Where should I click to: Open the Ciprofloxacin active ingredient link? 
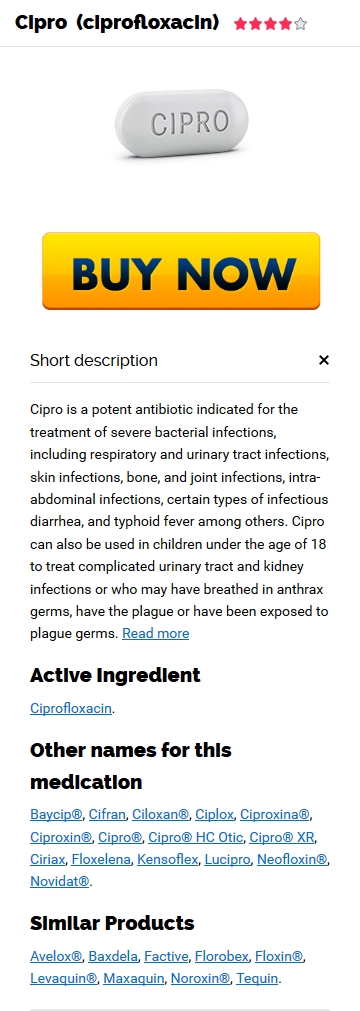pyautogui.click(x=71, y=708)
